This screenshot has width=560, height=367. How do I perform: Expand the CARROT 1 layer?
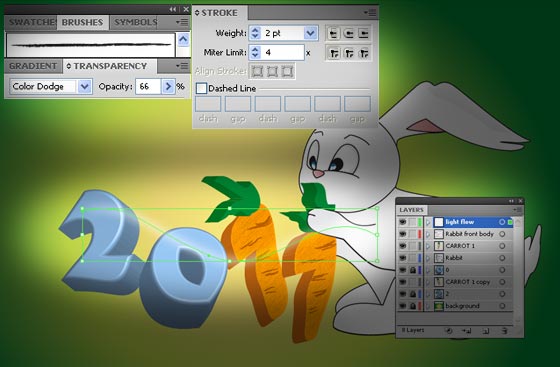pyautogui.click(x=428, y=246)
